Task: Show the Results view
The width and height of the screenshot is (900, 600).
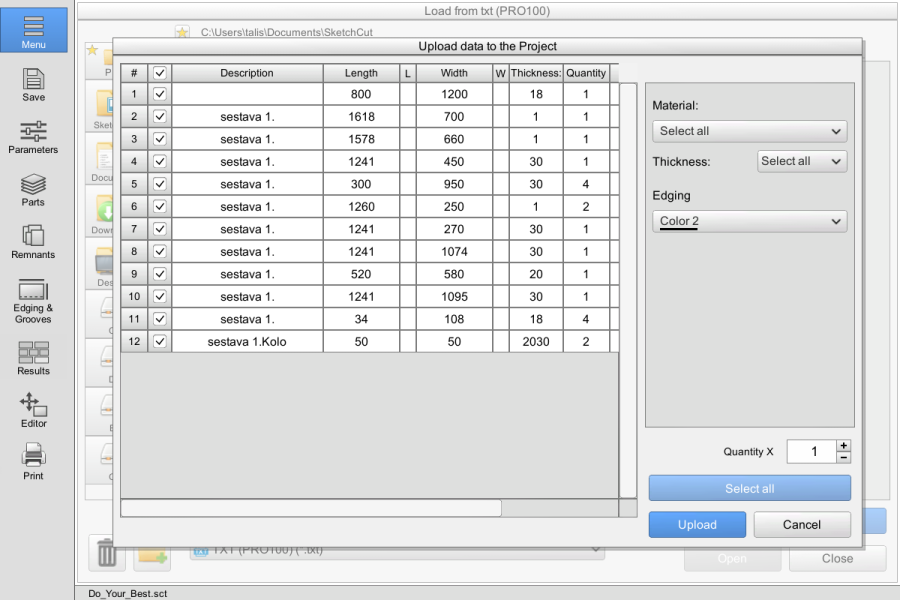Action: tap(33, 358)
